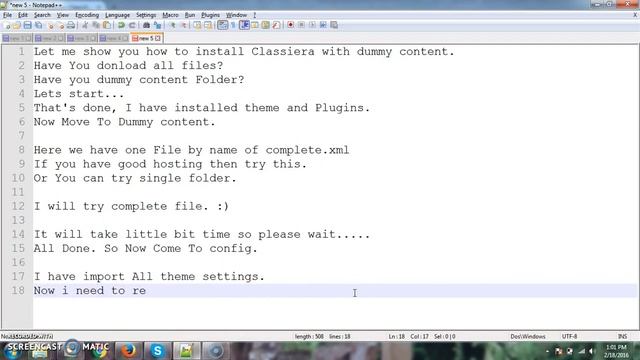Screen dimensions: 640x360
Task: Click Save current recorded macro icon
Action: click(x=334, y=25)
